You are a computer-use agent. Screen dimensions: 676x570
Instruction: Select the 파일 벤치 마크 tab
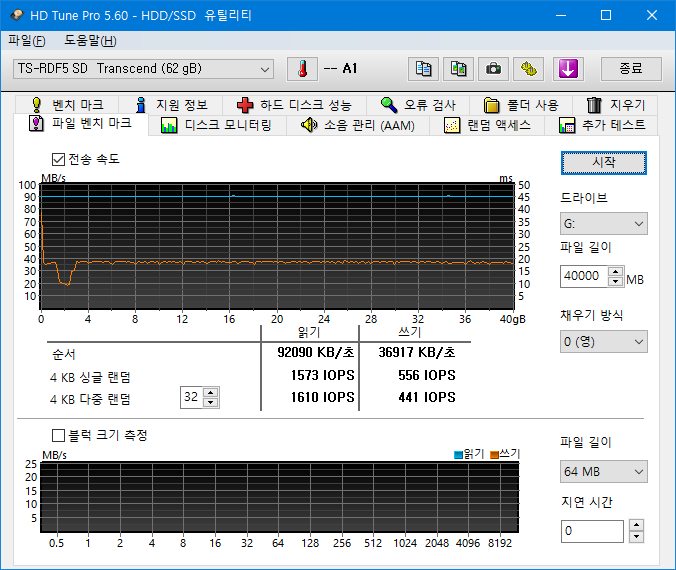click(x=81, y=124)
